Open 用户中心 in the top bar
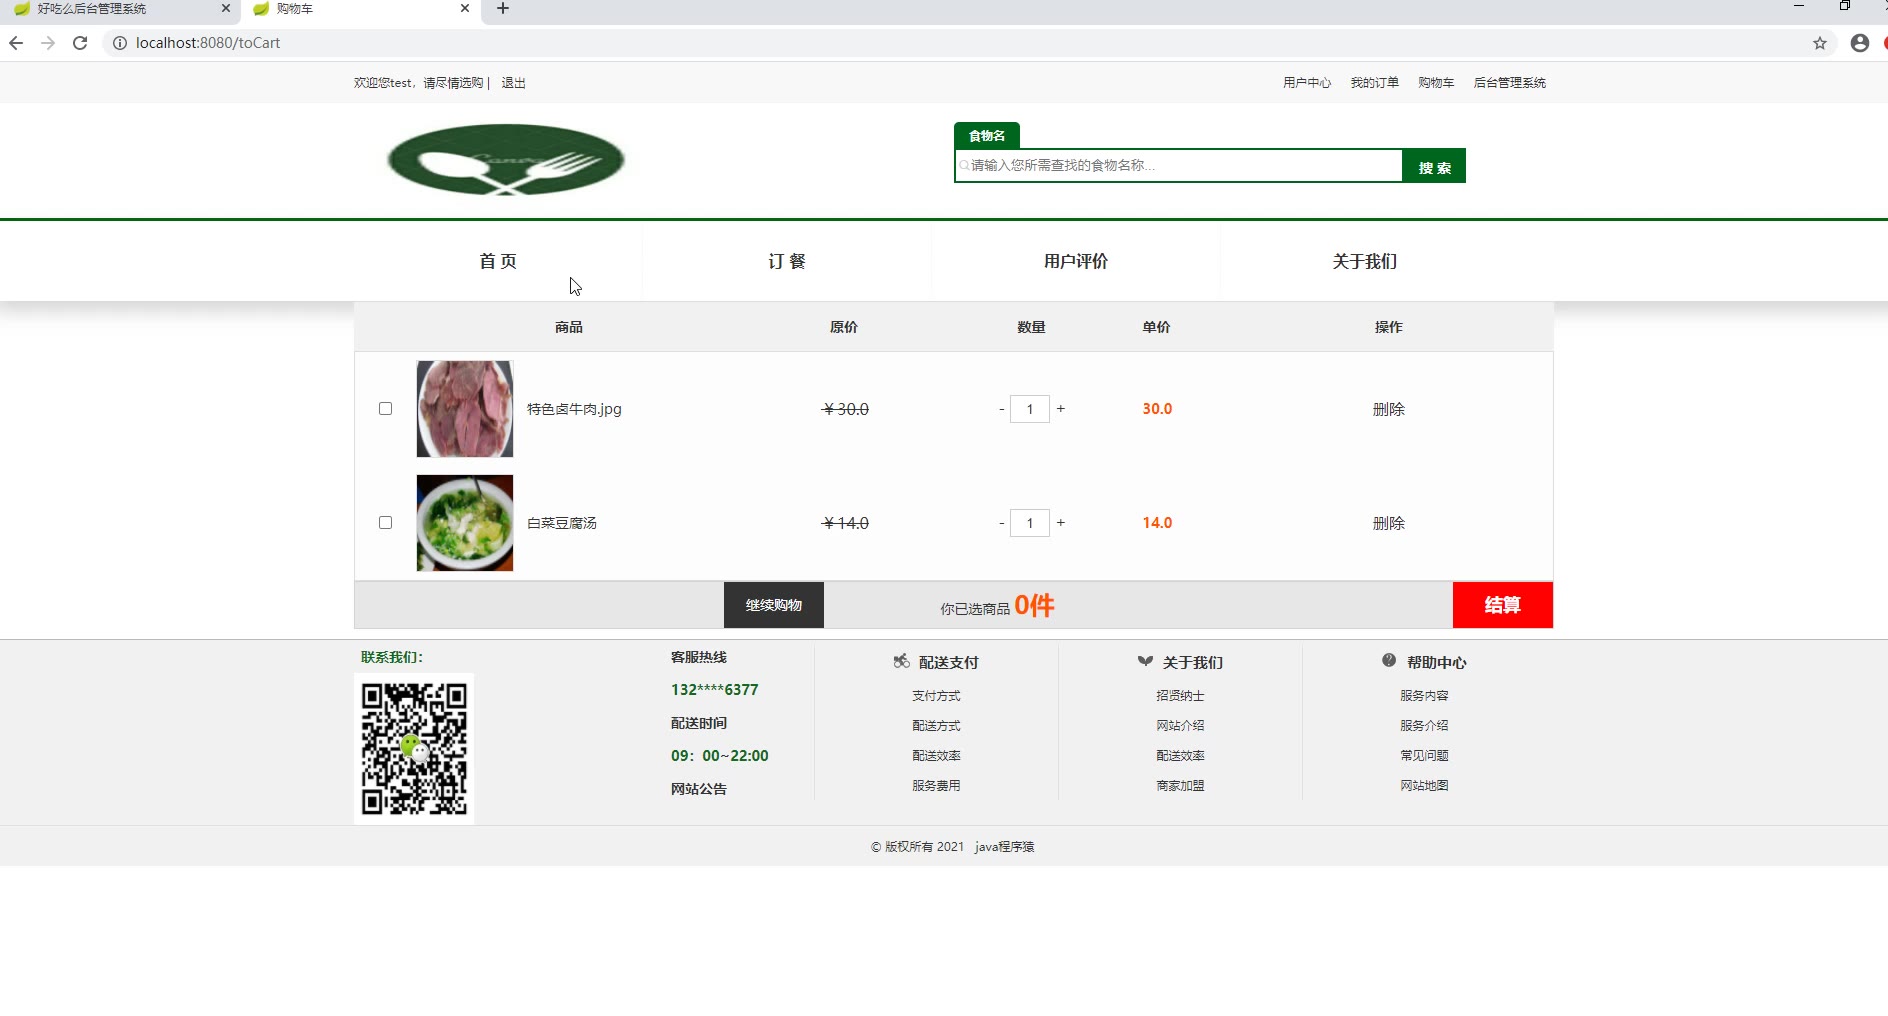Viewport: 1888px width, 1016px height. [x=1307, y=83]
